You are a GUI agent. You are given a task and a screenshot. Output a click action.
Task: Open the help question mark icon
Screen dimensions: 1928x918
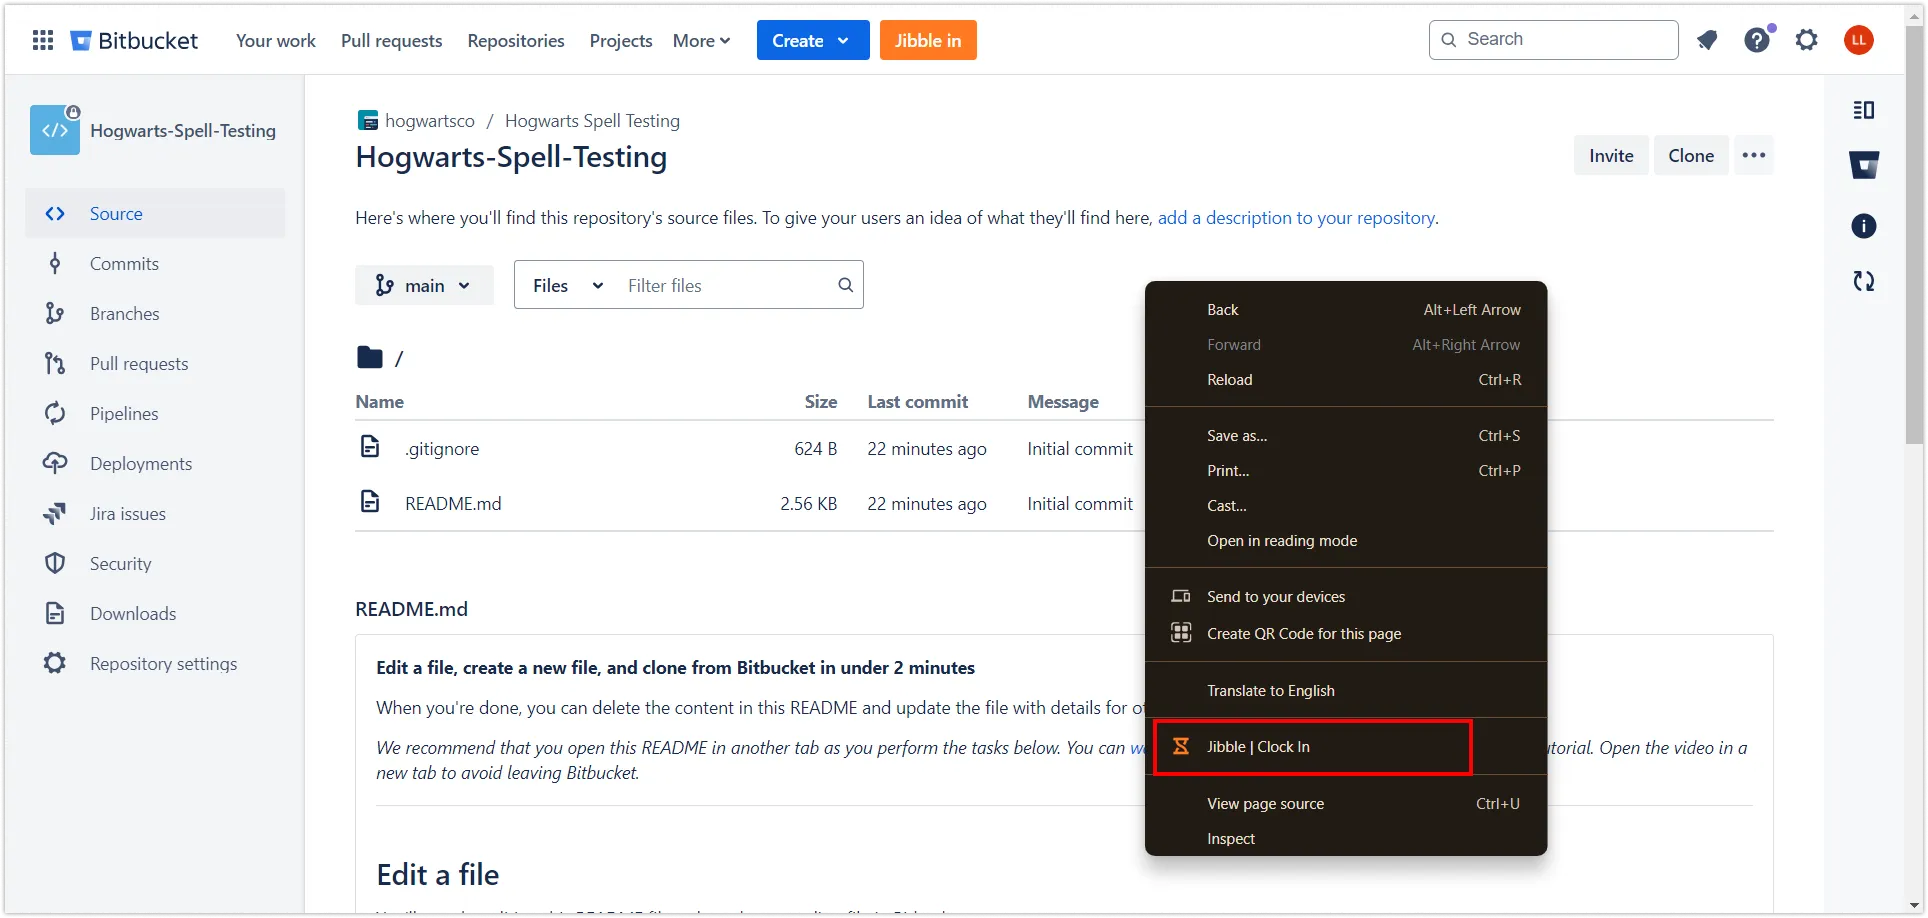point(1757,40)
